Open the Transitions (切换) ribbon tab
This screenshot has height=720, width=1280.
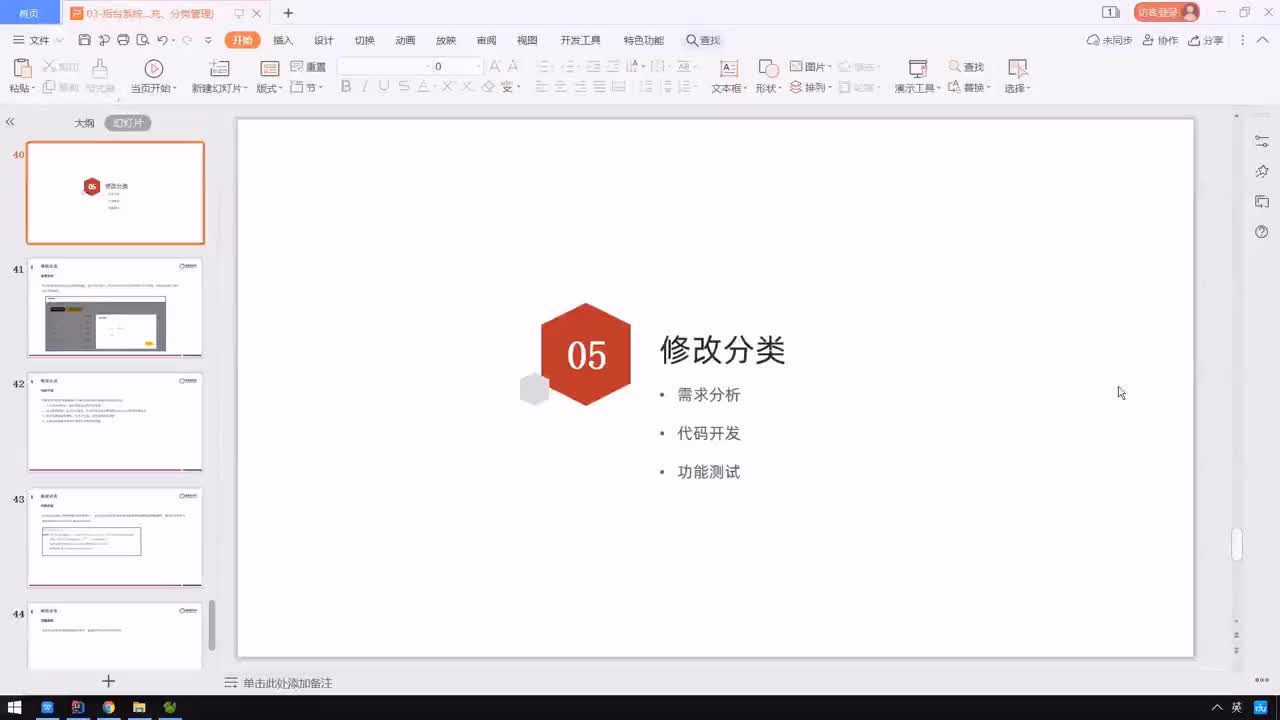[364, 40]
